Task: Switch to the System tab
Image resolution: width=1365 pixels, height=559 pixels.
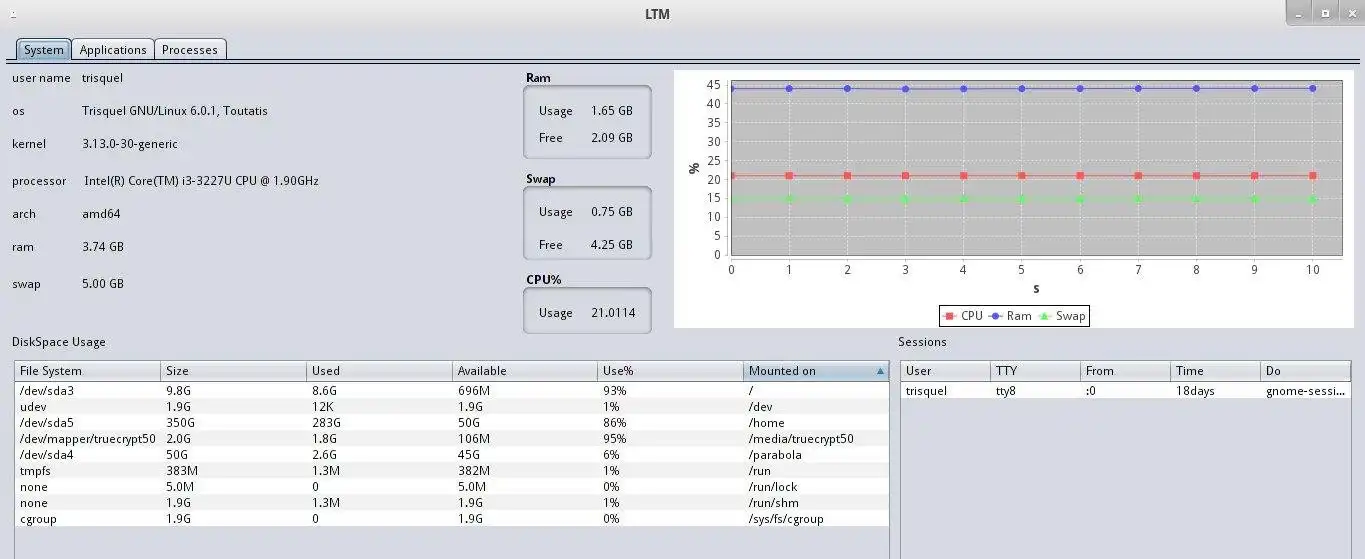Action: [44, 50]
